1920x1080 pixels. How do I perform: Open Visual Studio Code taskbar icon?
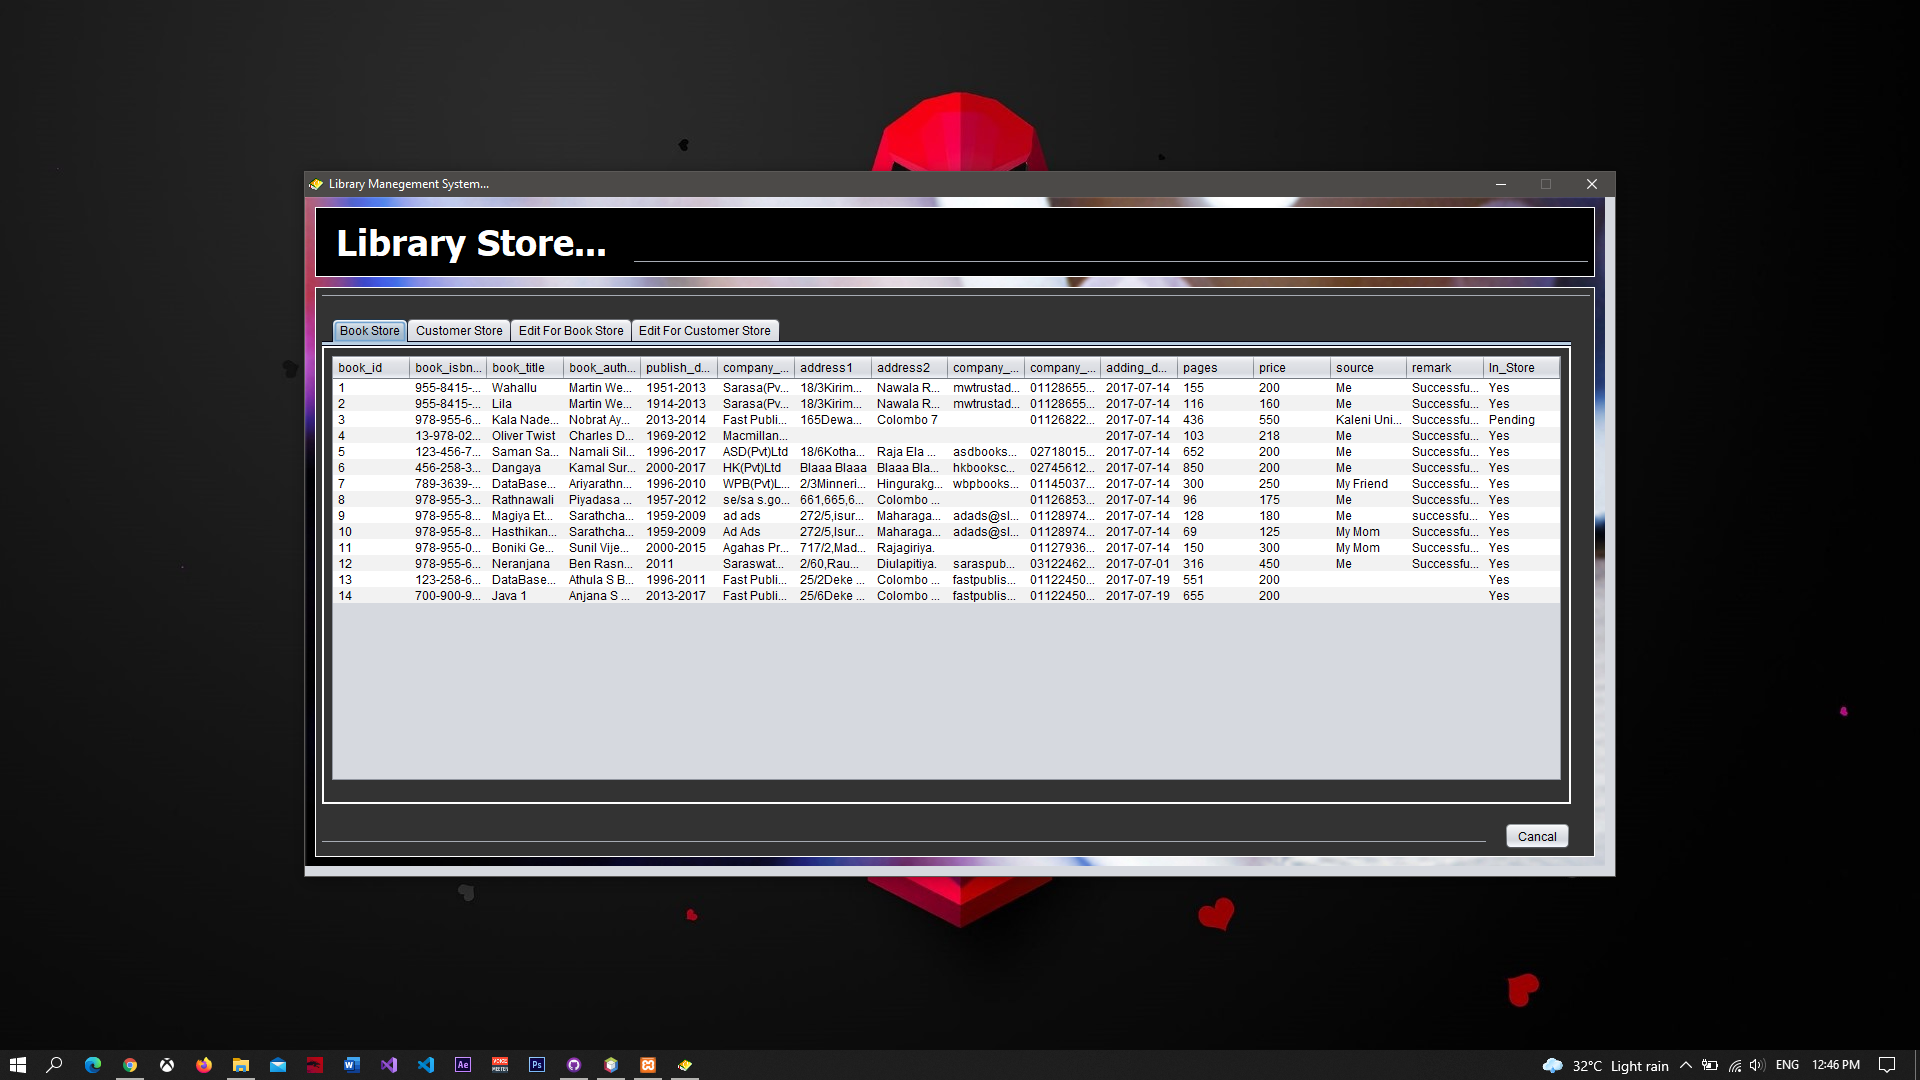(426, 1065)
